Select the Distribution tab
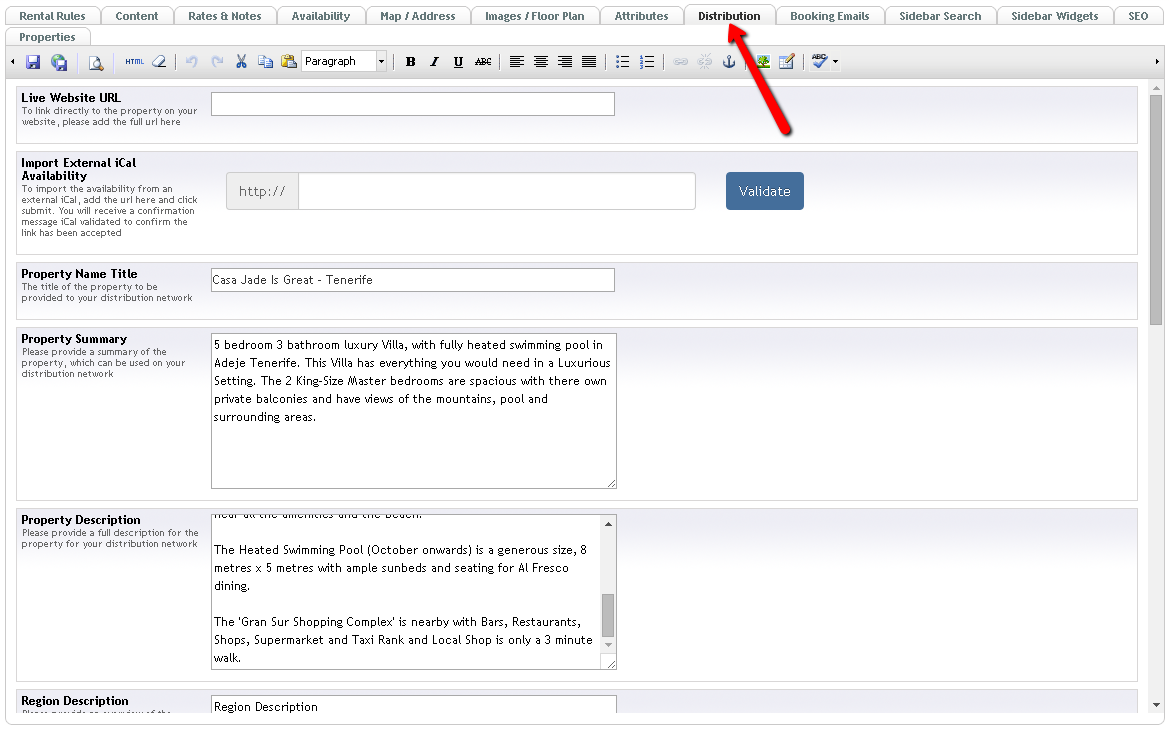Image resolution: width=1169 pixels, height=729 pixels. click(729, 16)
